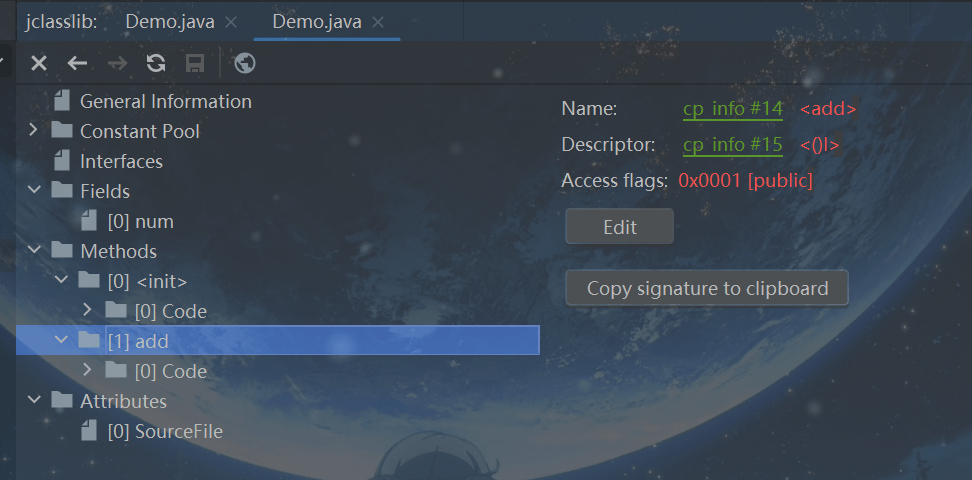Expand the Constant Pool node

pos(33,131)
